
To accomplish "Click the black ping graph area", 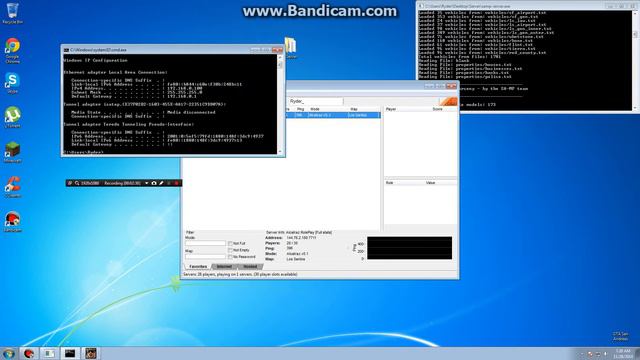I will click(409, 248).
